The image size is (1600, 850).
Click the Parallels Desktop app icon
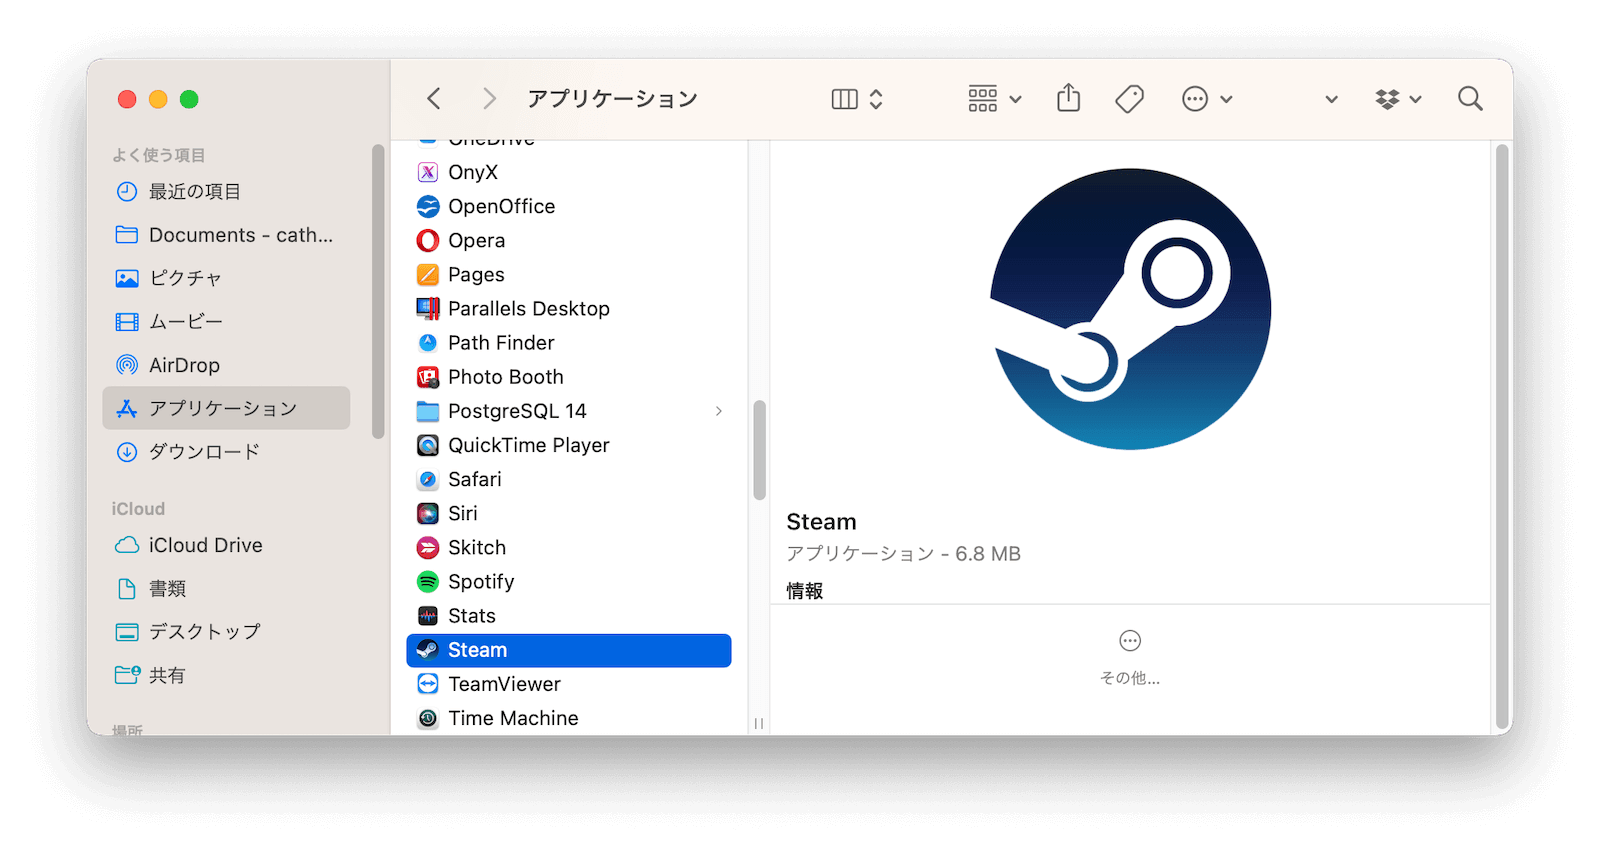pos(428,308)
